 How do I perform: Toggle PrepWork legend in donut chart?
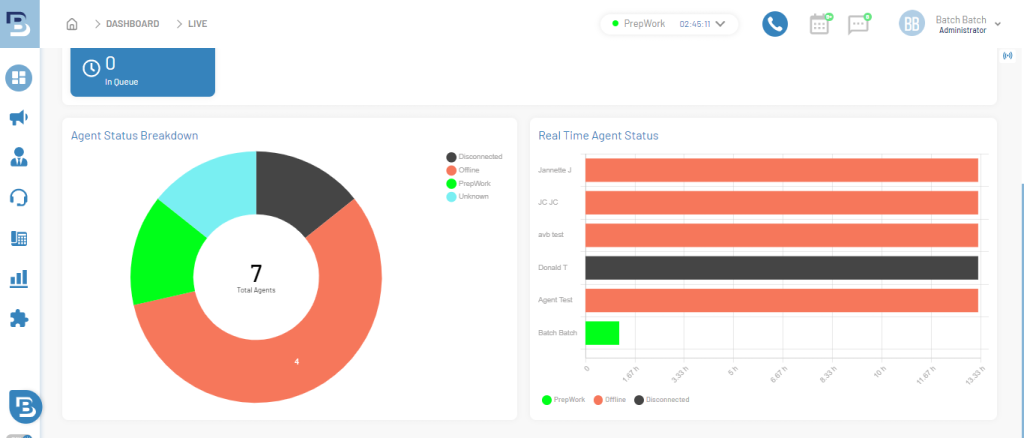coord(468,183)
